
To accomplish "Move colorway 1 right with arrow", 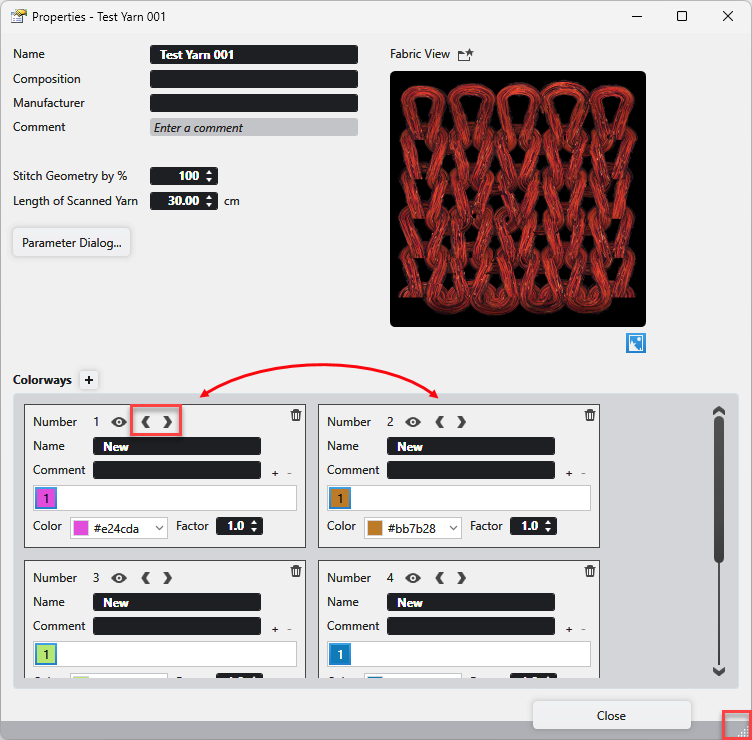I will [x=168, y=422].
